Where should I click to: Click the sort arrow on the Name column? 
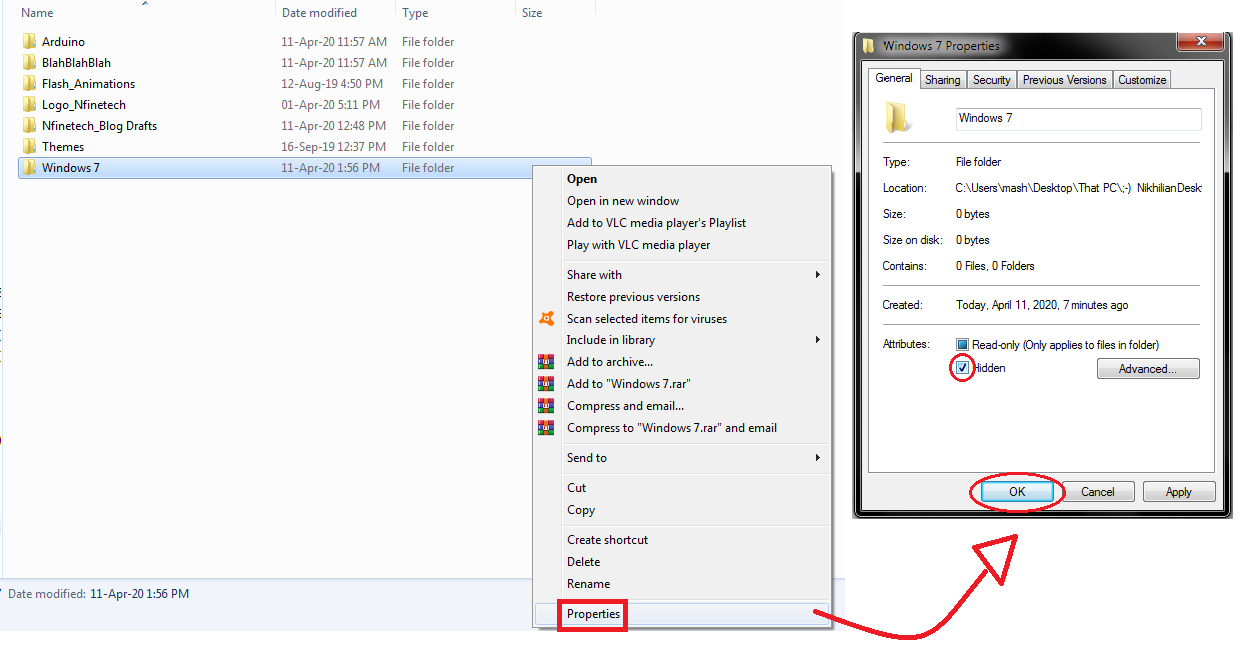[x=144, y=4]
